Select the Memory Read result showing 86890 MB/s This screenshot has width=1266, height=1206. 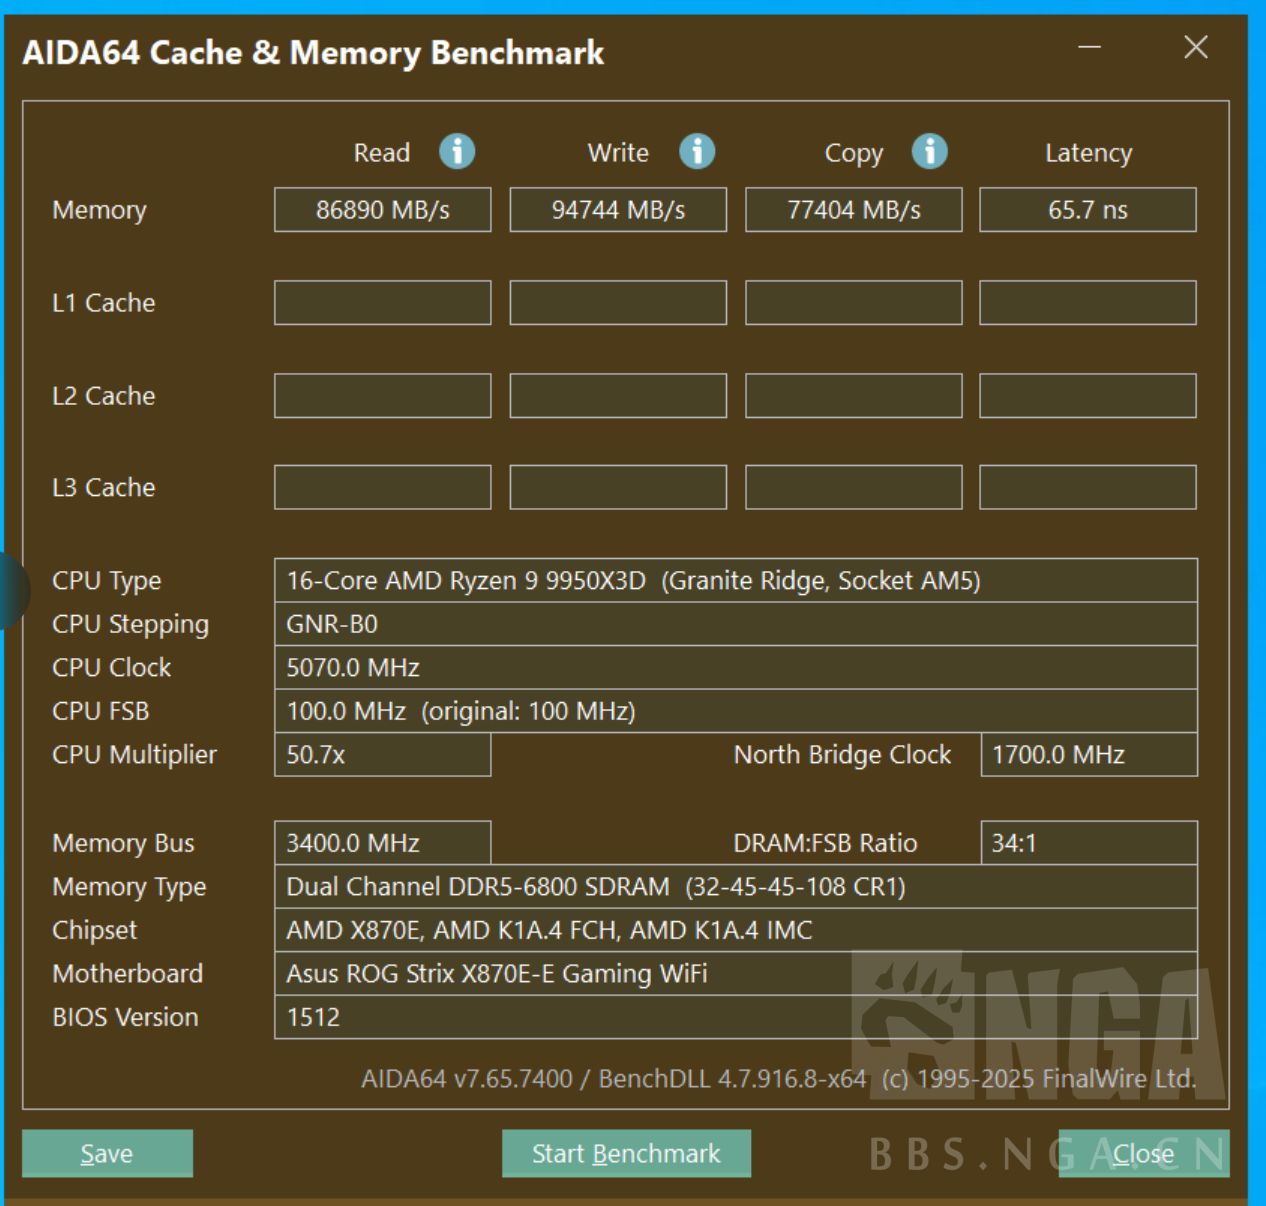(x=382, y=209)
